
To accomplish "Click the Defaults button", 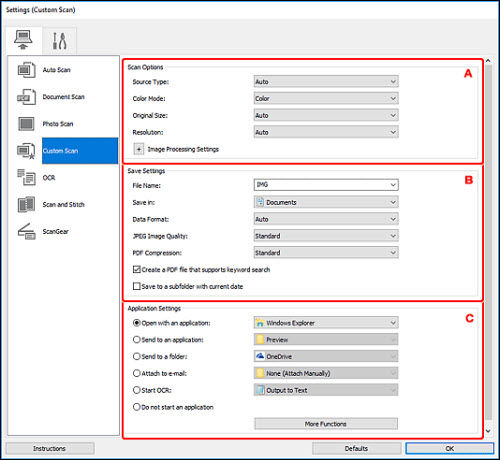I will [356, 448].
